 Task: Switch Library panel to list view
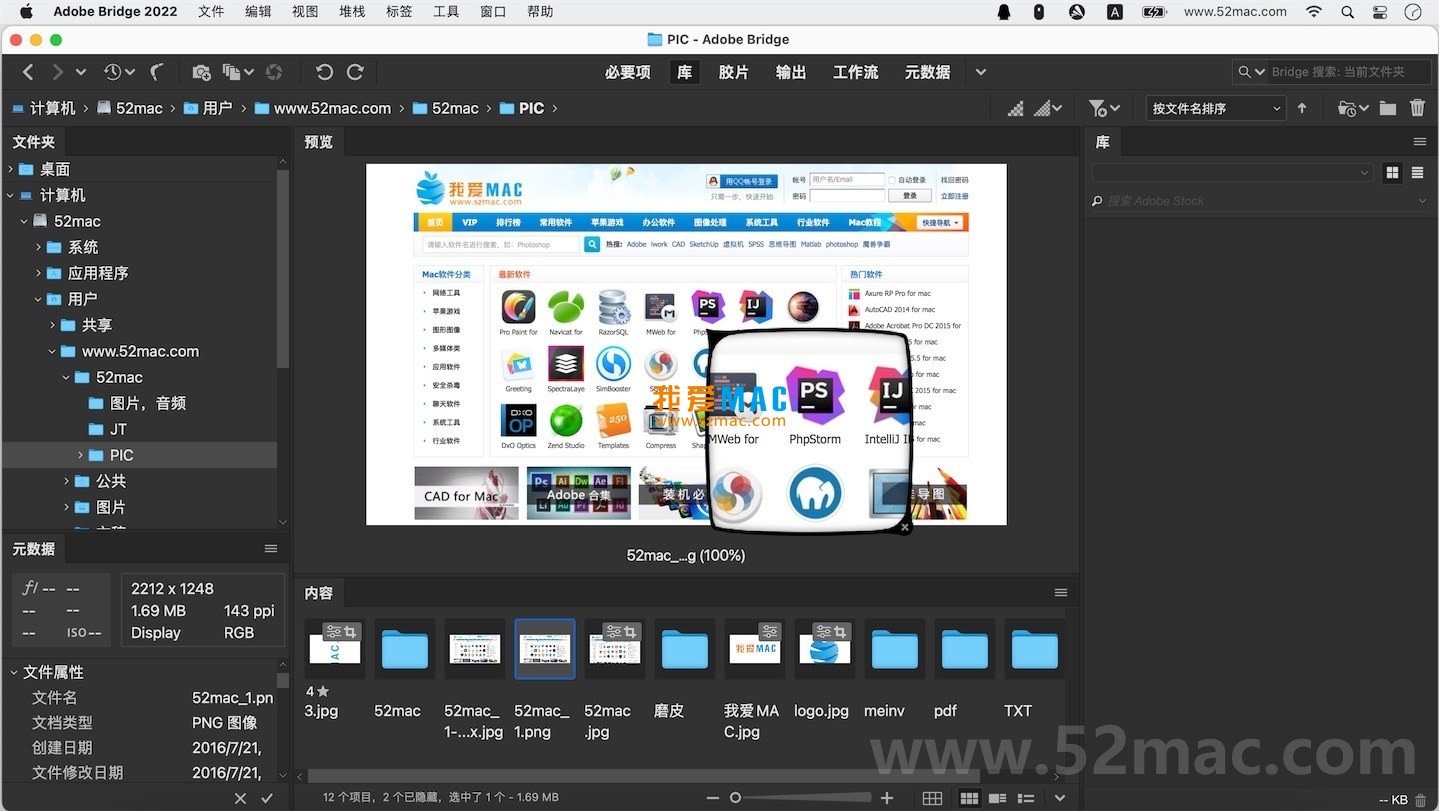(x=1417, y=173)
